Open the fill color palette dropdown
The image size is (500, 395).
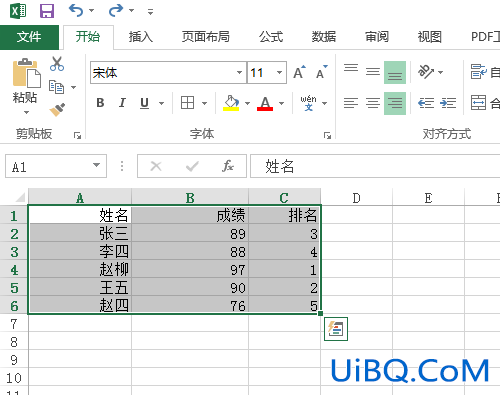(x=247, y=103)
